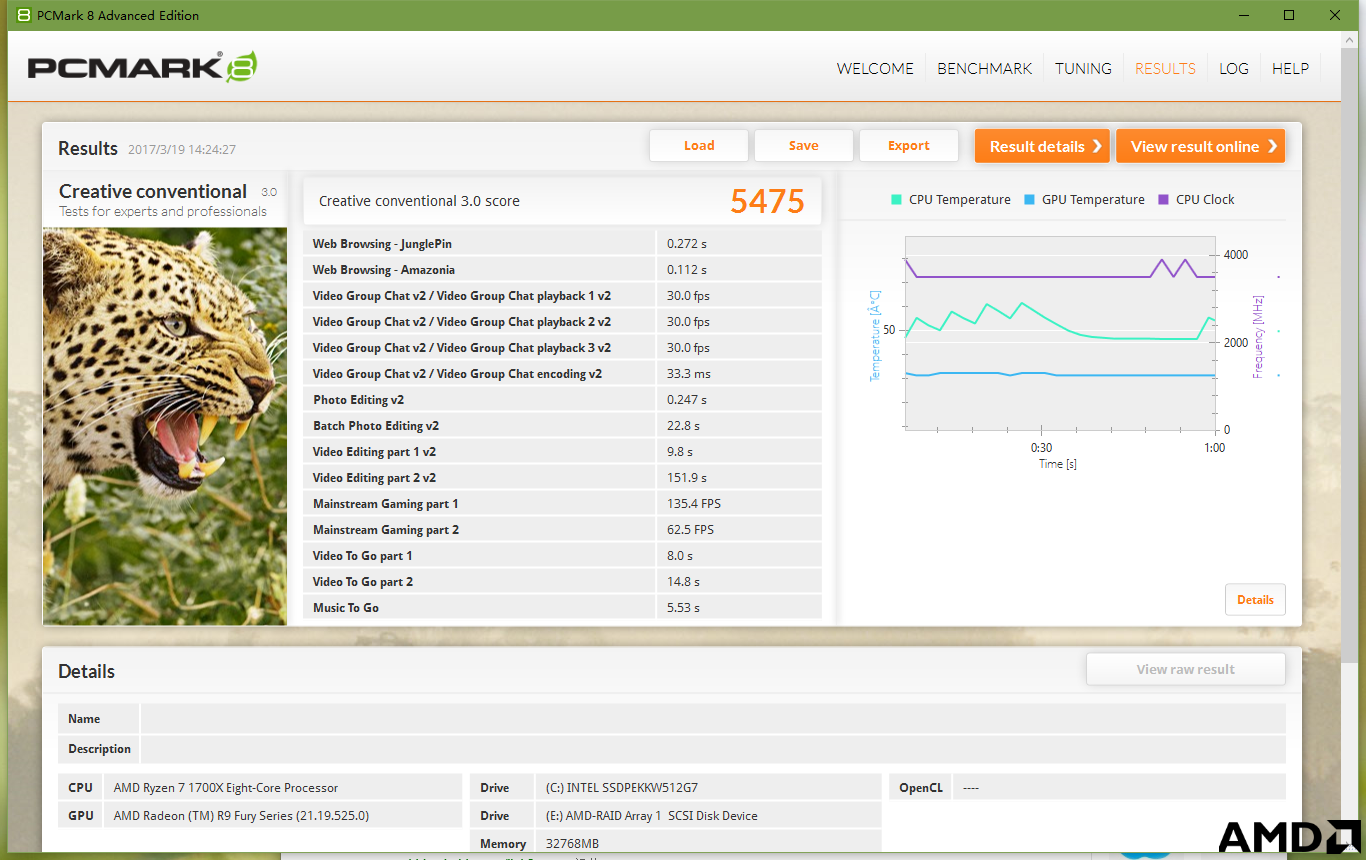
Task: Click the Description field in Details
Action: pos(712,749)
